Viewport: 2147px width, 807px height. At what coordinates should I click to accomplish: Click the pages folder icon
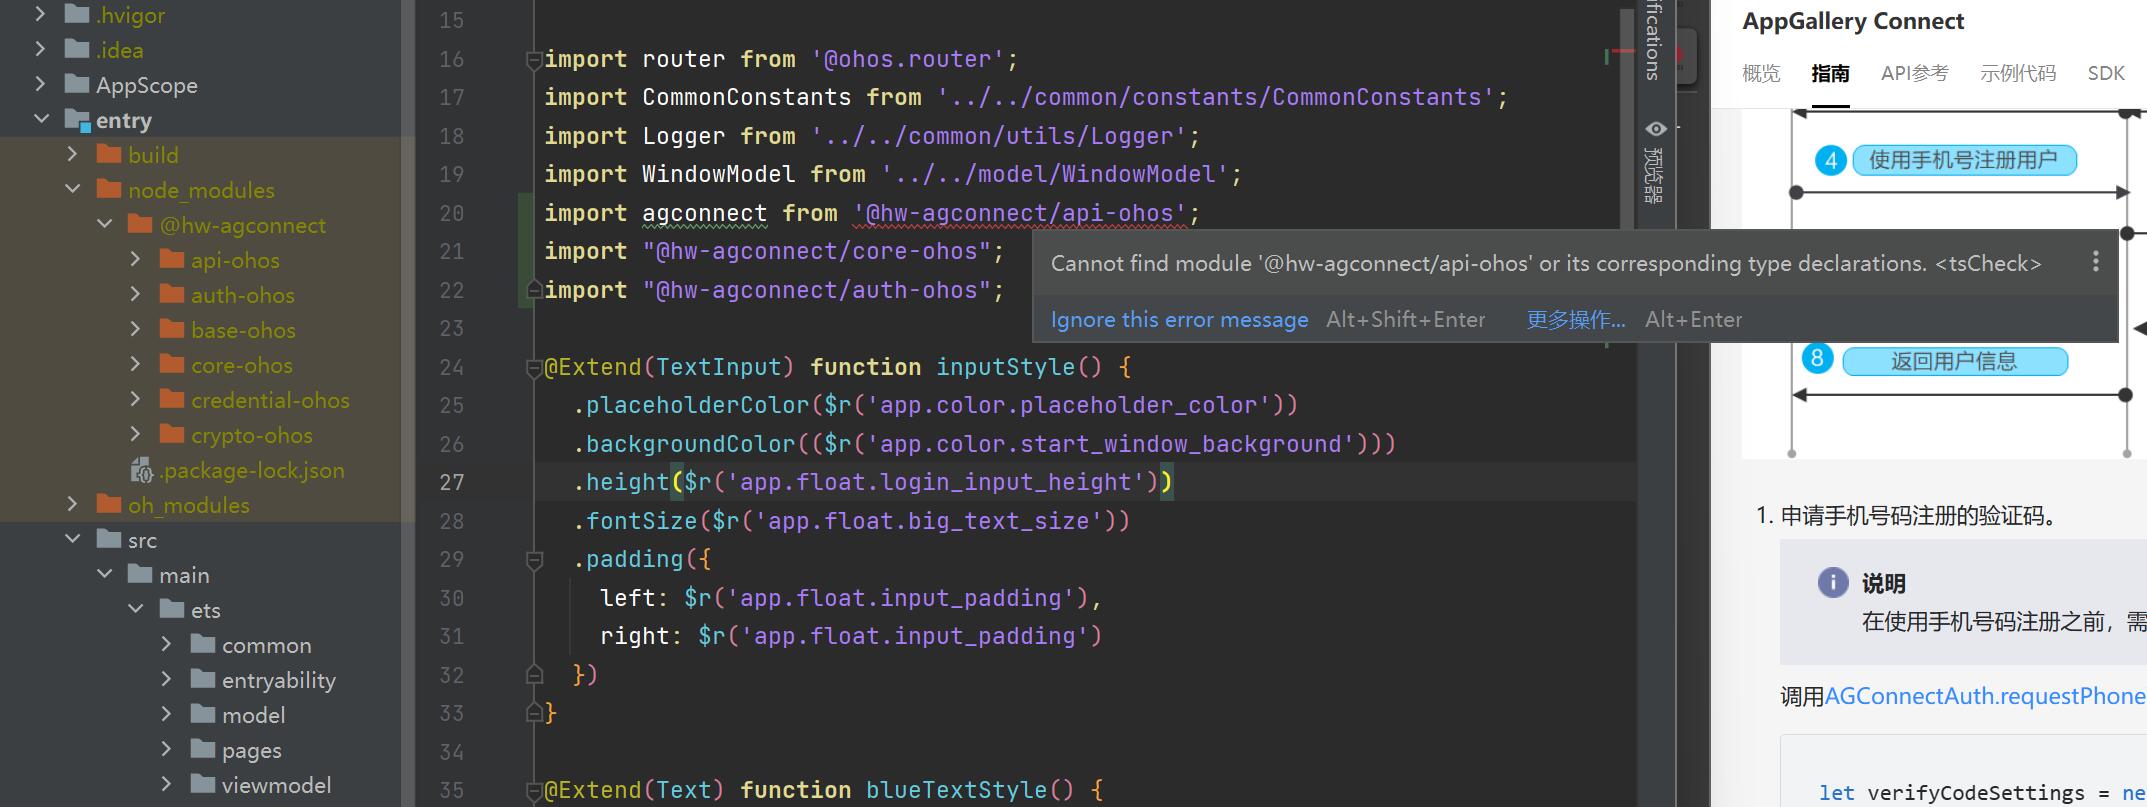point(203,749)
